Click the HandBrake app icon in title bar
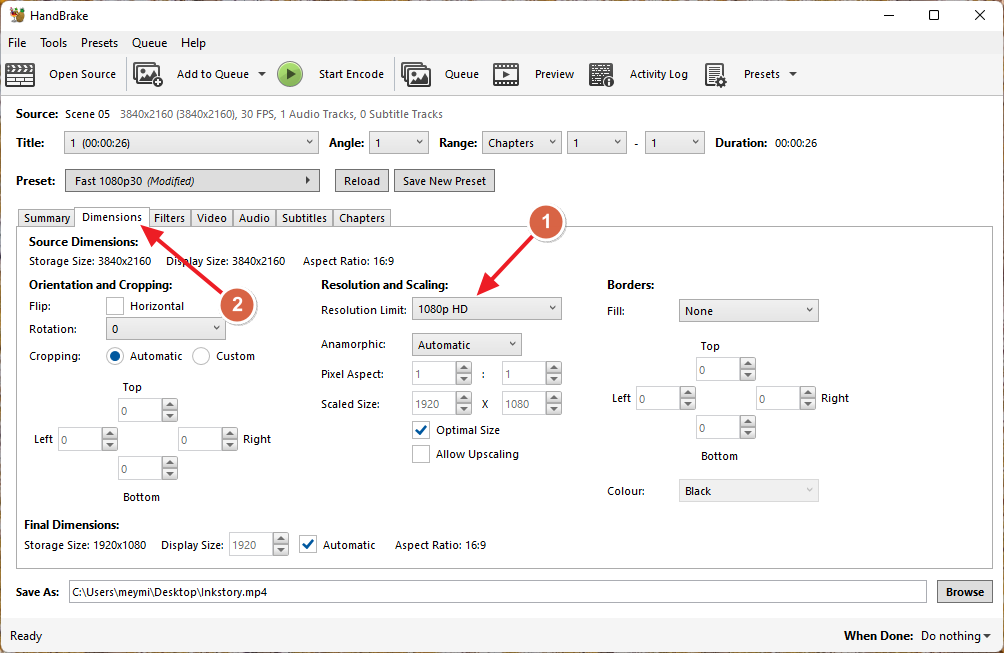Viewport: 1004px width, 653px height. click(17, 15)
